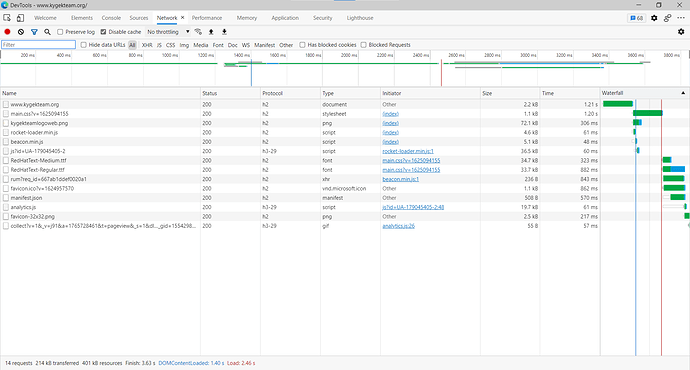Check Hide data URLs option
Image resolution: width=690 pixels, height=370 pixels.
click(x=84, y=45)
